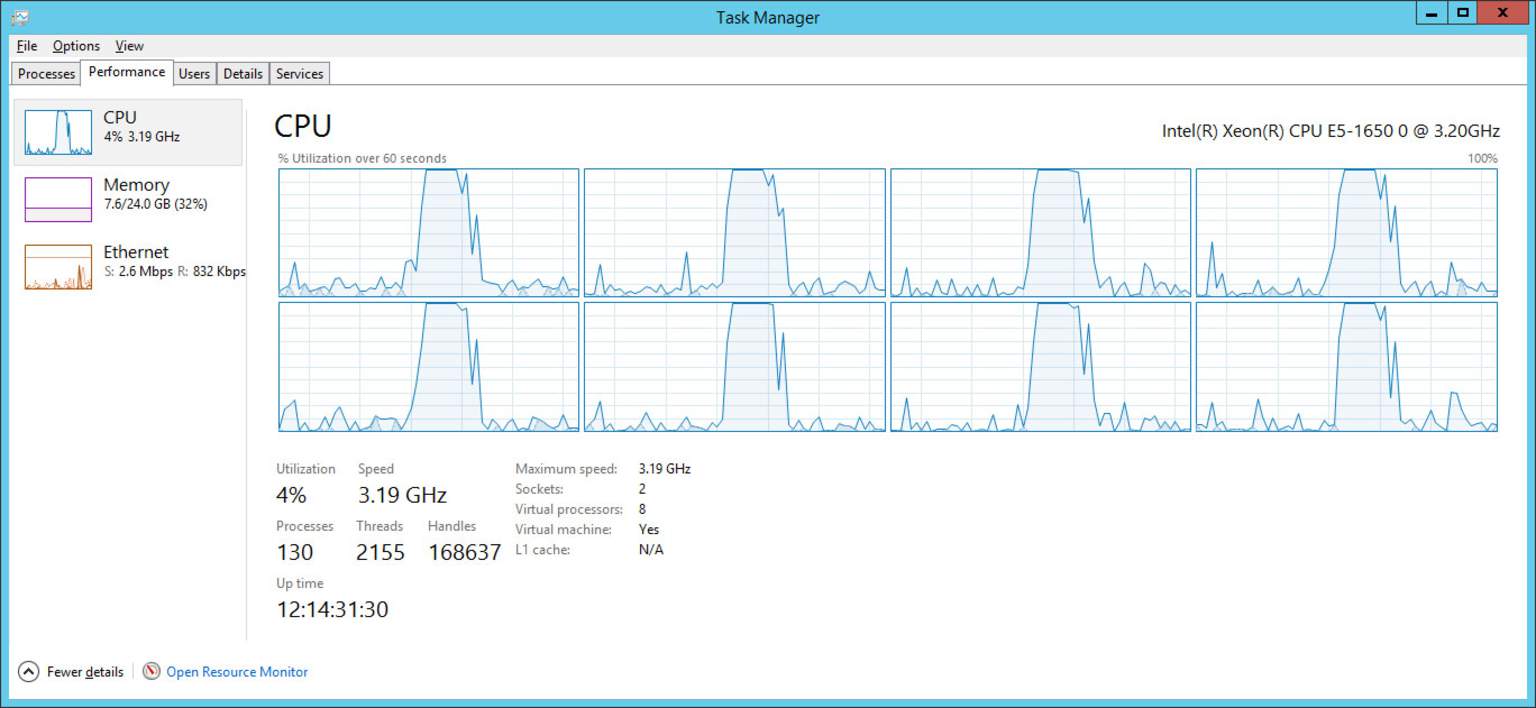Click the first logical processor graph

(x=427, y=231)
